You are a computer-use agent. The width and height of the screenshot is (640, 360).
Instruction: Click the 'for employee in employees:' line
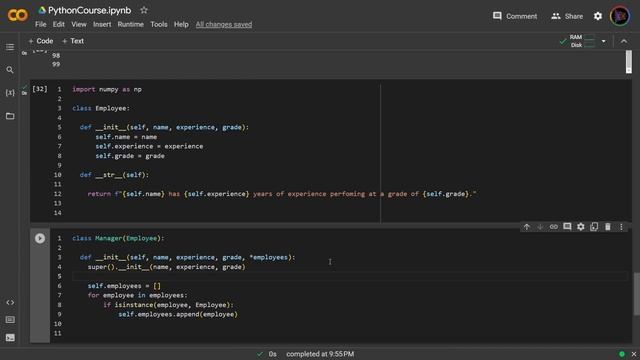(137, 296)
